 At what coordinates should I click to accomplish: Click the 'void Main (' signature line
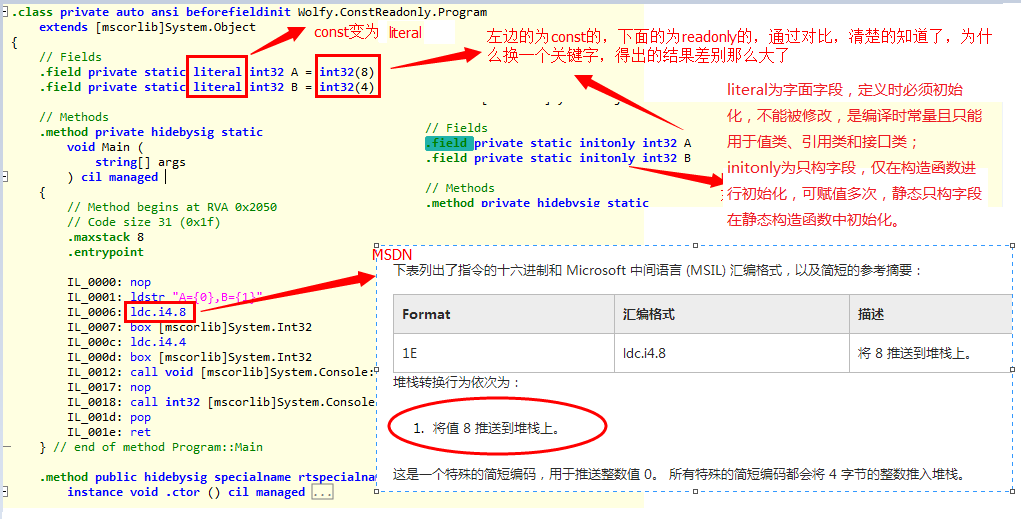tap(105, 147)
